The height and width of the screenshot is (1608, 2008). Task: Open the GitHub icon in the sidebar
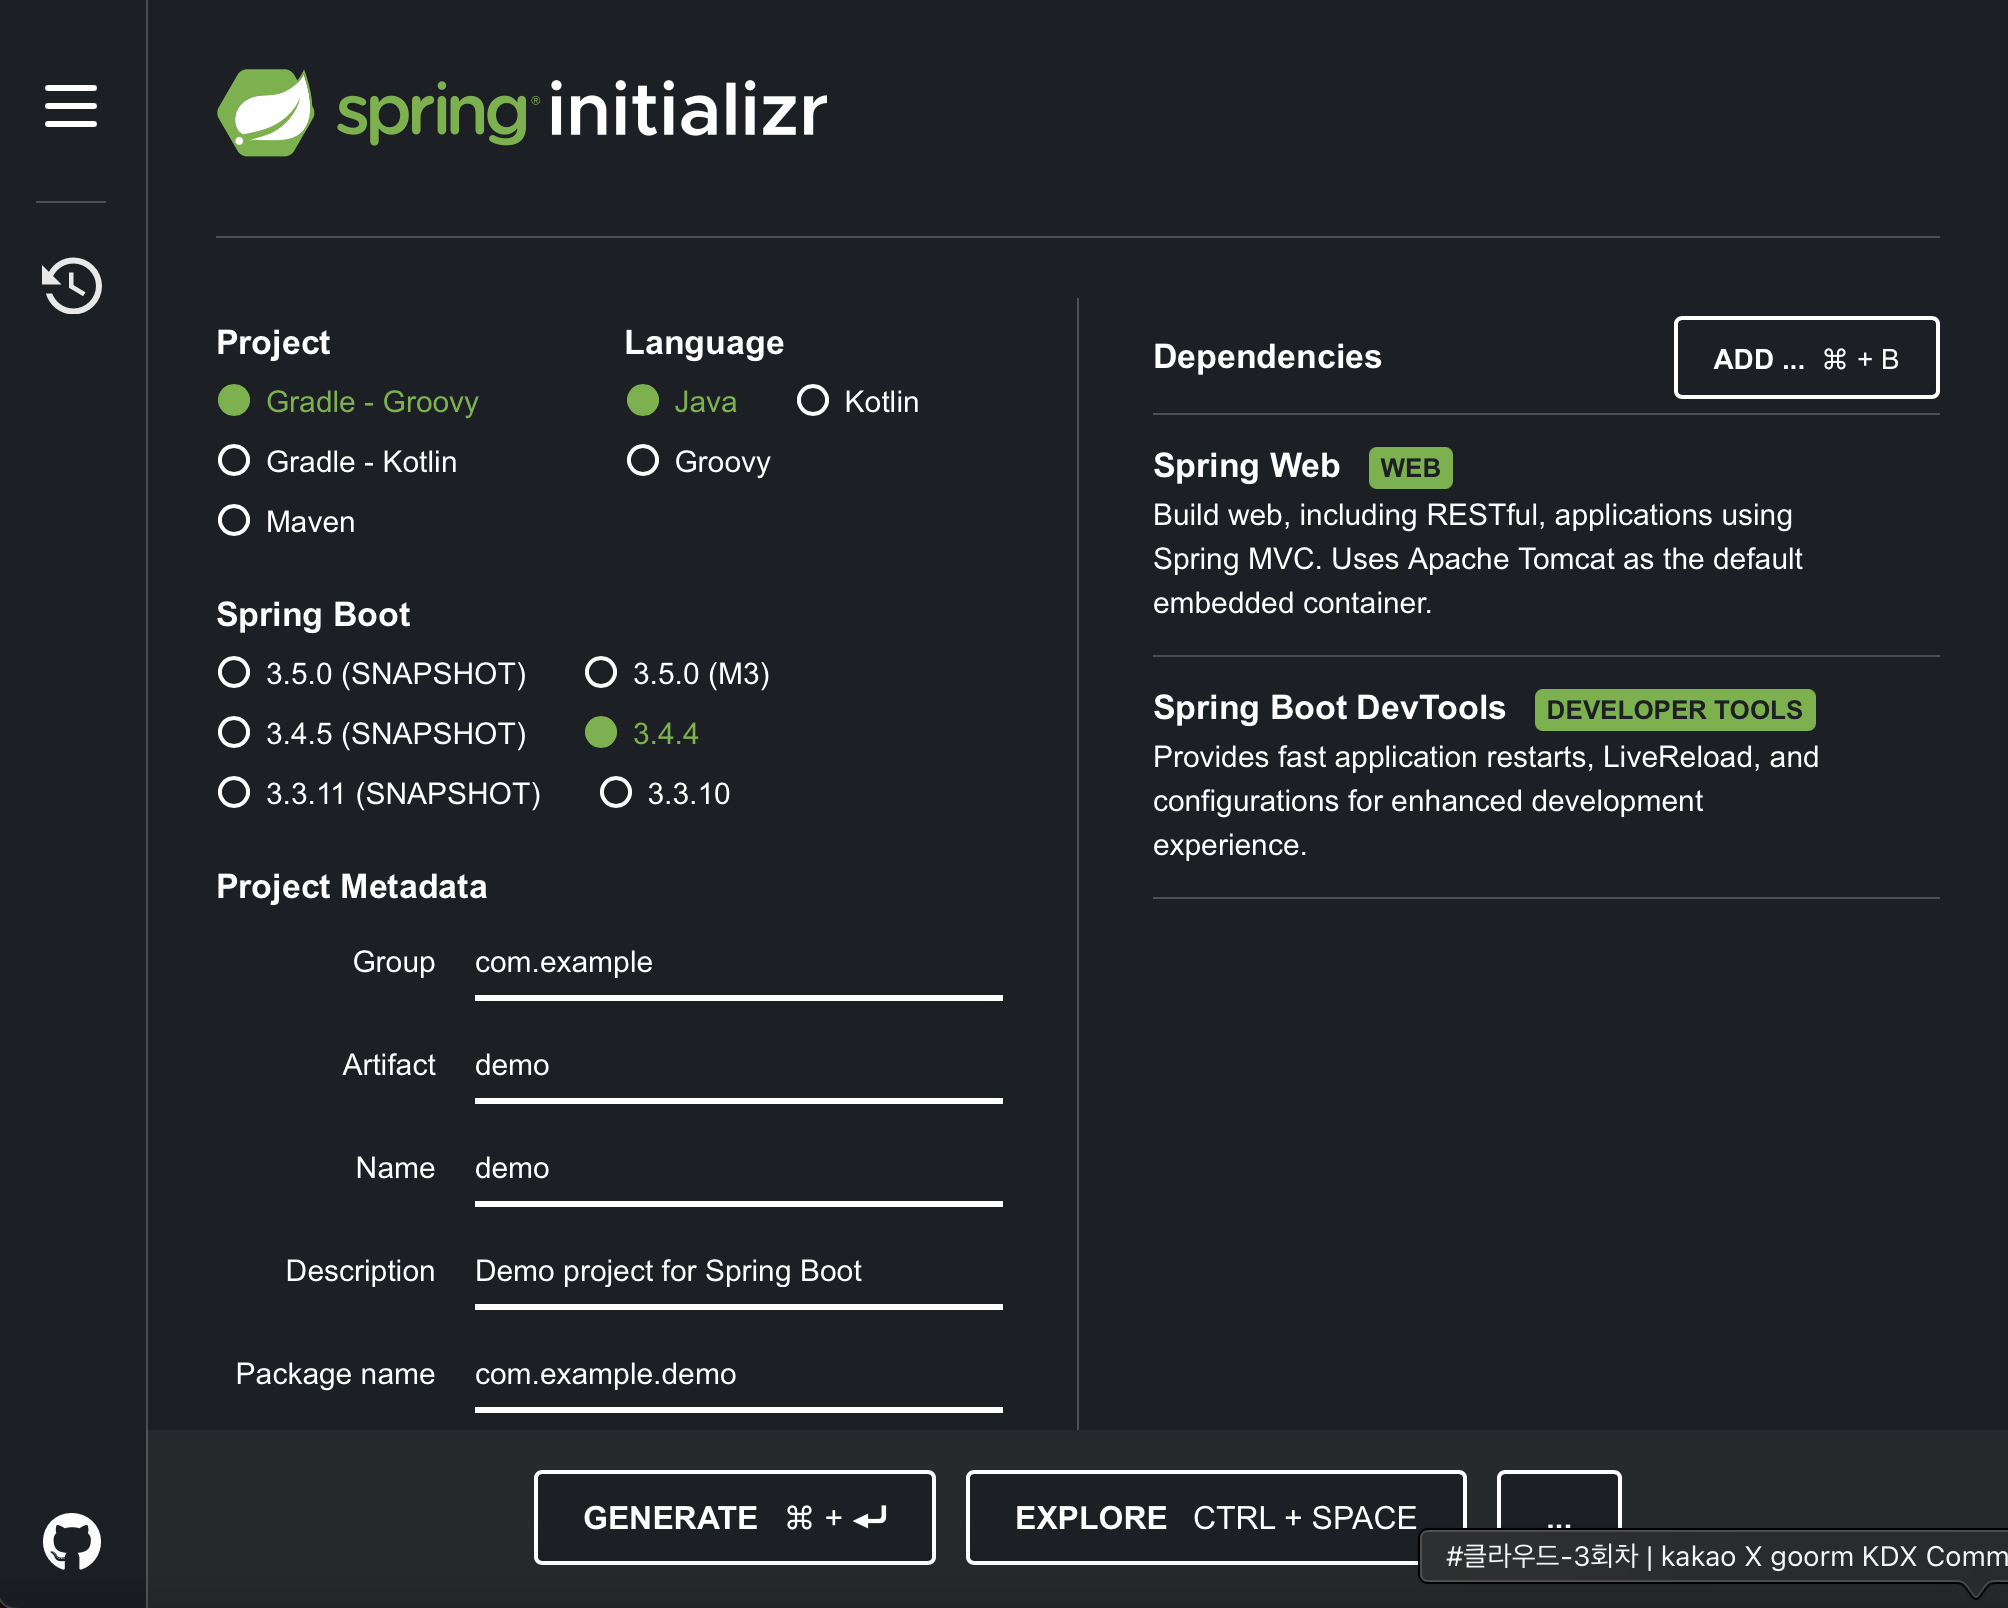point(71,1541)
